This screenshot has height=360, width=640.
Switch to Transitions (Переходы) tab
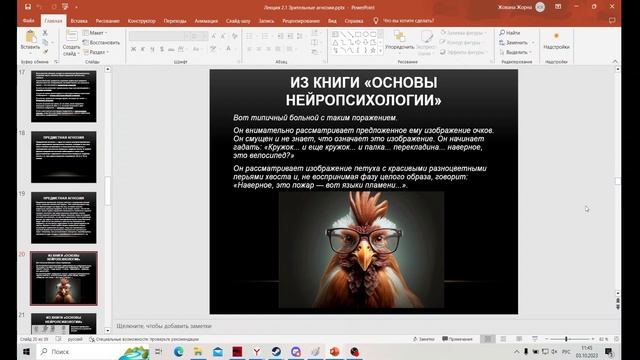[x=175, y=20]
